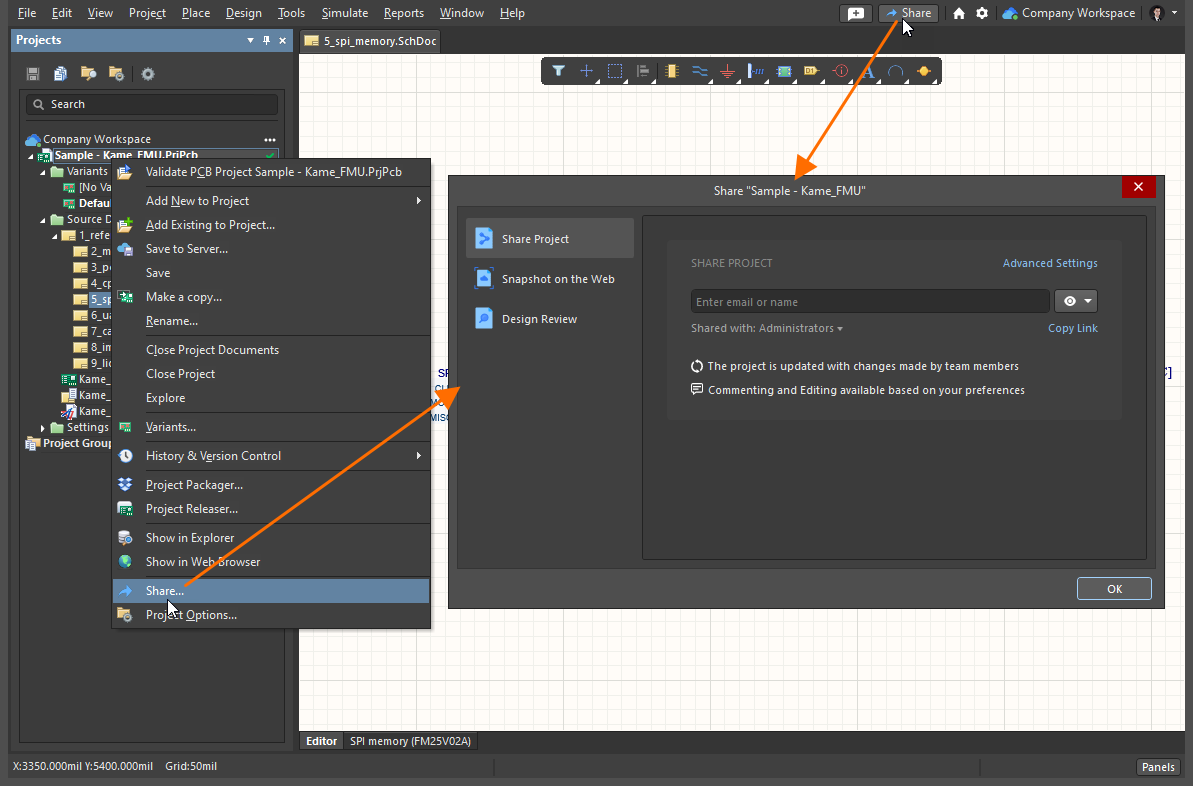Confirm the Share dialog with OK
Screen dimensions: 1193x786
click(1114, 589)
